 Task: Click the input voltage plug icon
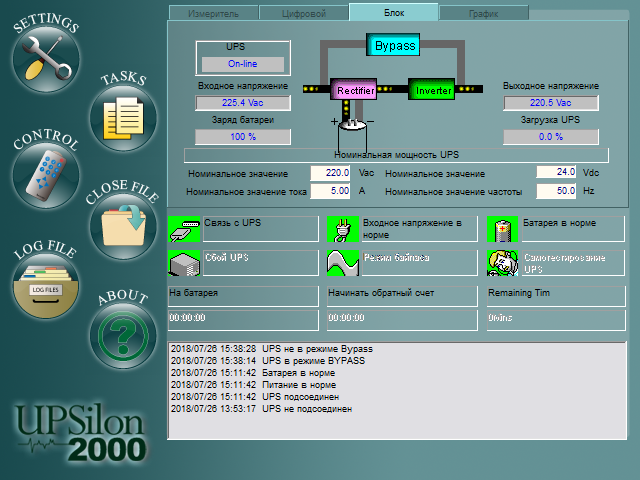click(x=343, y=229)
